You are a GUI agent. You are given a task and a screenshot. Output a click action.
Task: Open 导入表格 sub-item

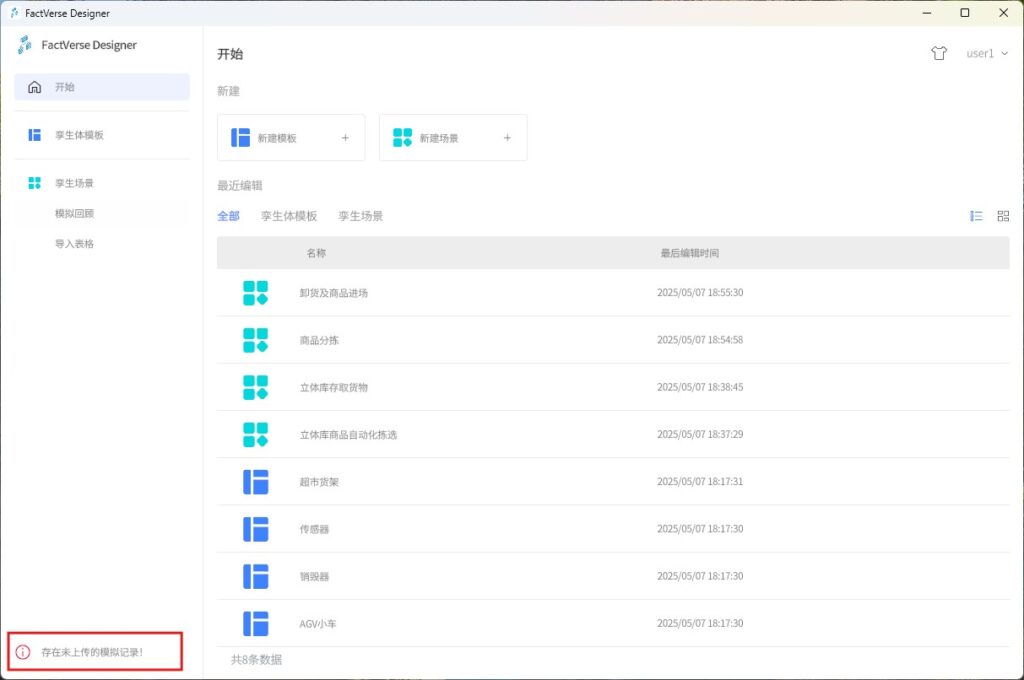(75, 243)
